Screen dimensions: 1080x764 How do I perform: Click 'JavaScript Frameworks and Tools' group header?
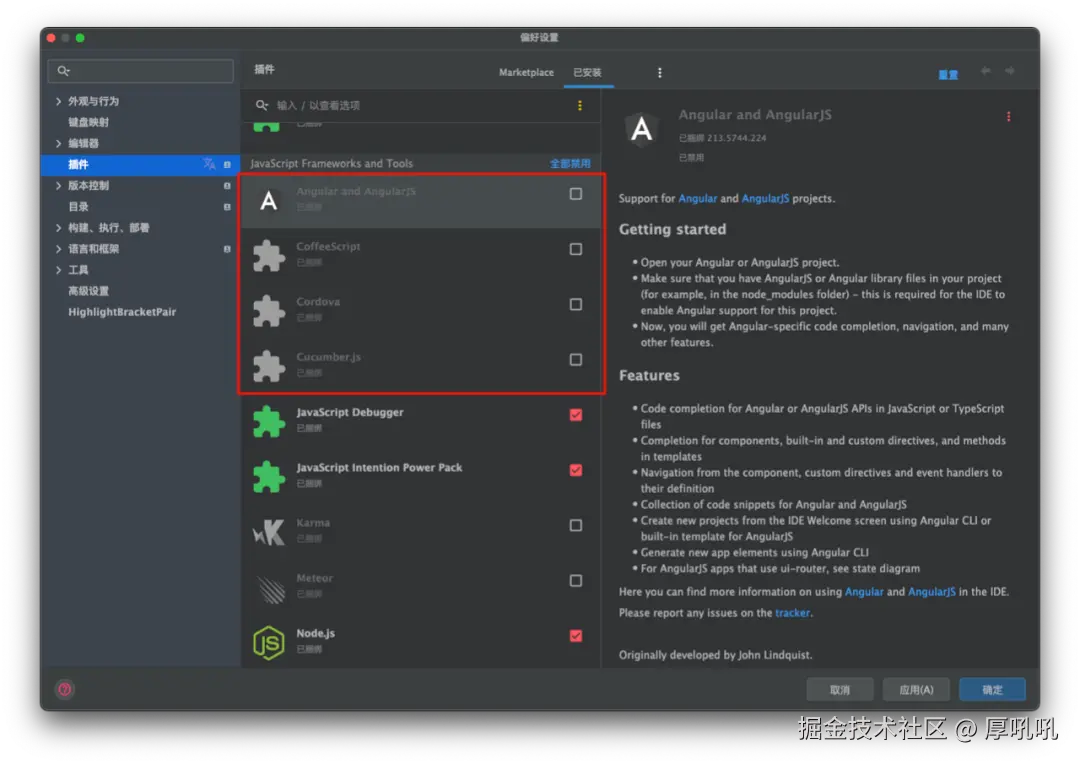click(331, 163)
